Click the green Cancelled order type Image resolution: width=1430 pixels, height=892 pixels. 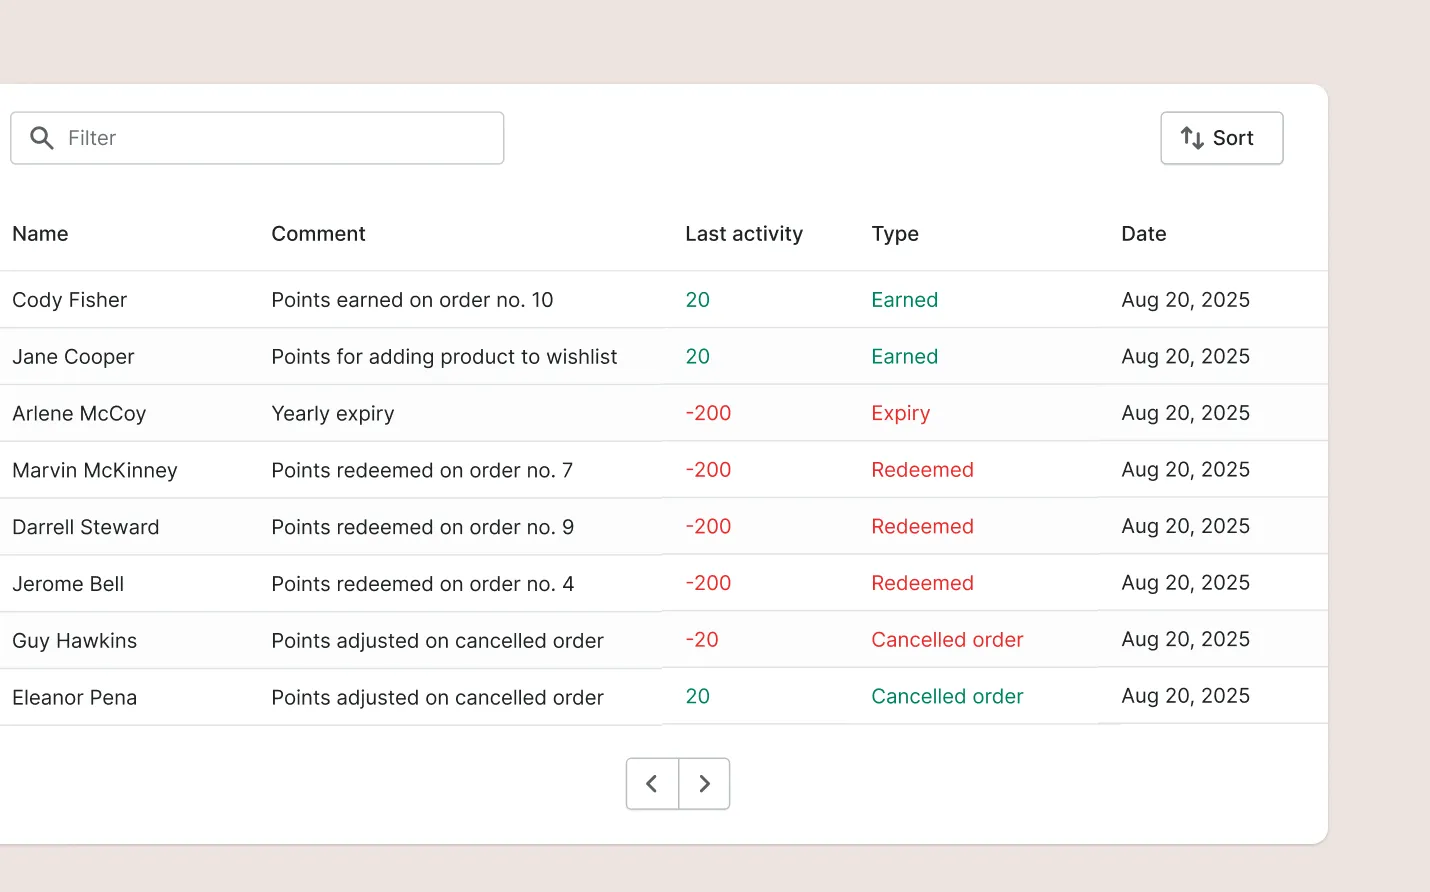coord(947,697)
